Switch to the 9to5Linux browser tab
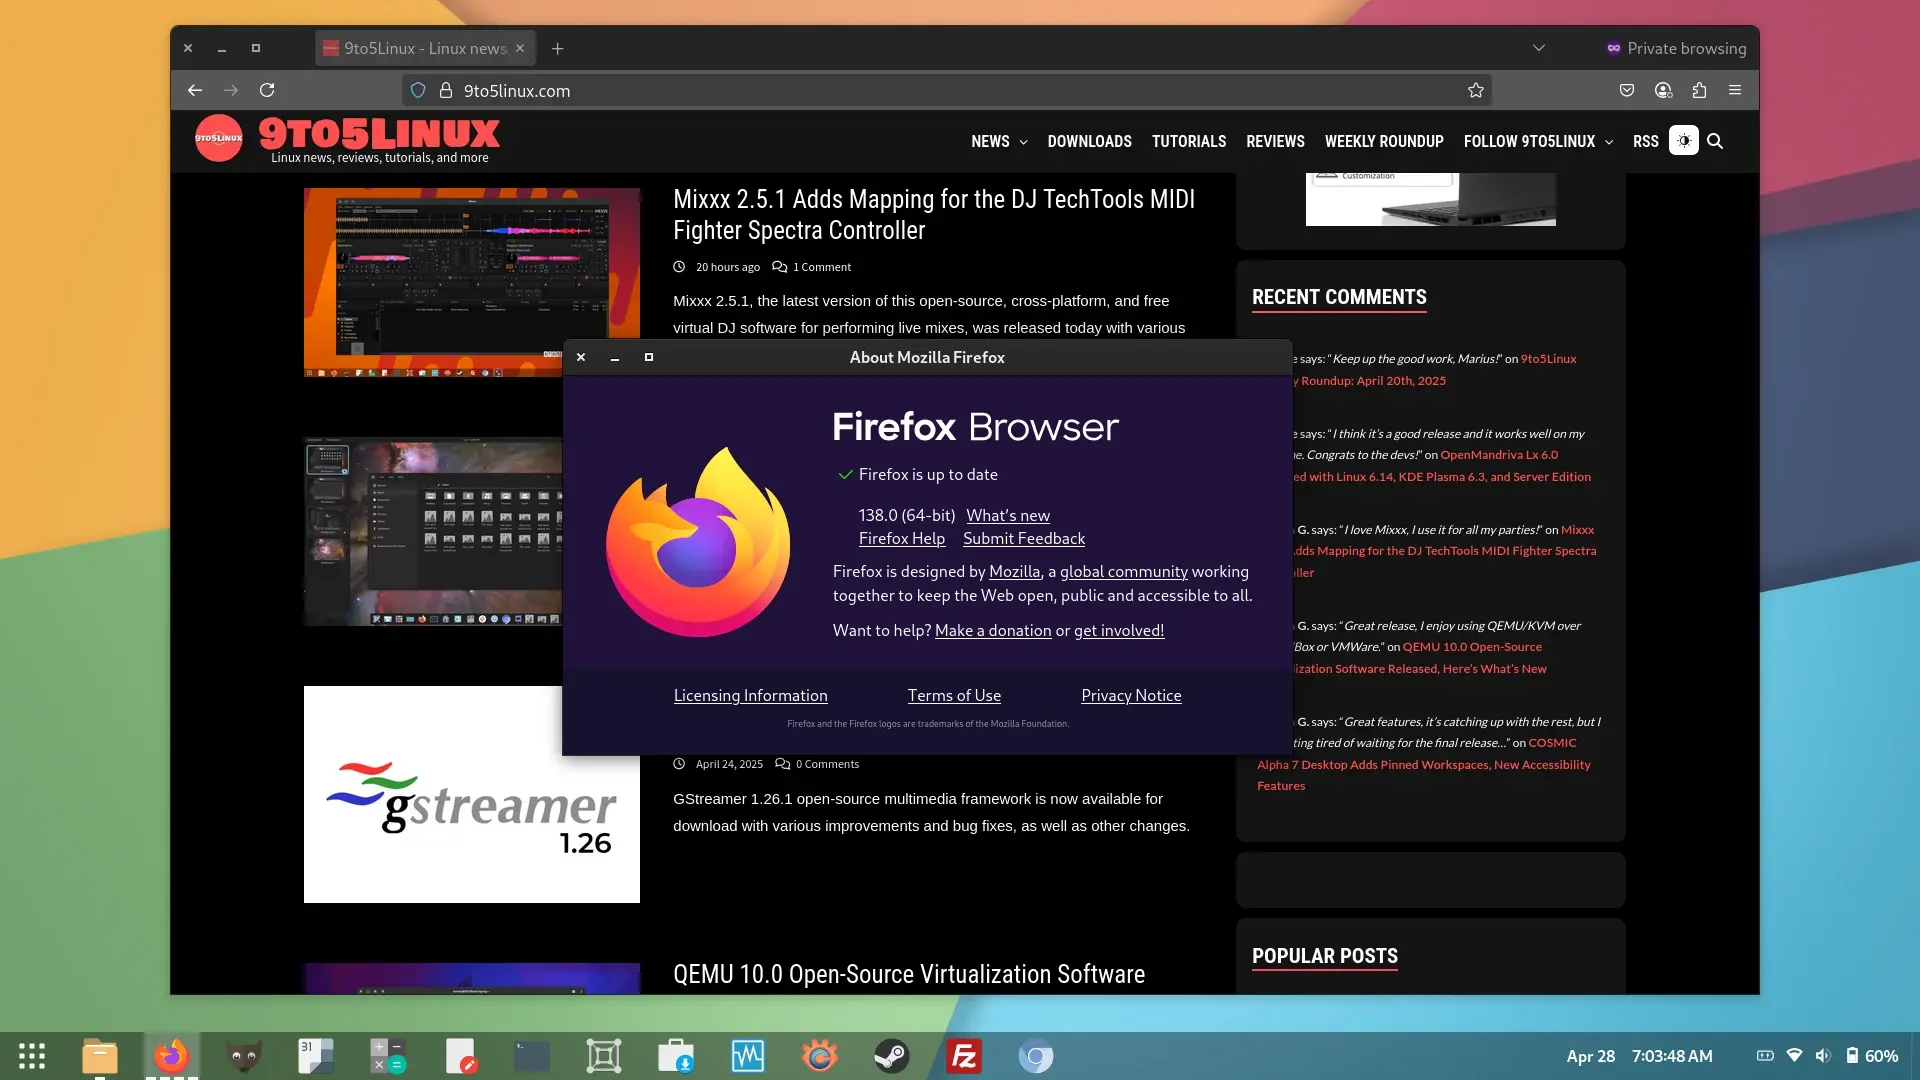The image size is (1920, 1080). [x=424, y=48]
